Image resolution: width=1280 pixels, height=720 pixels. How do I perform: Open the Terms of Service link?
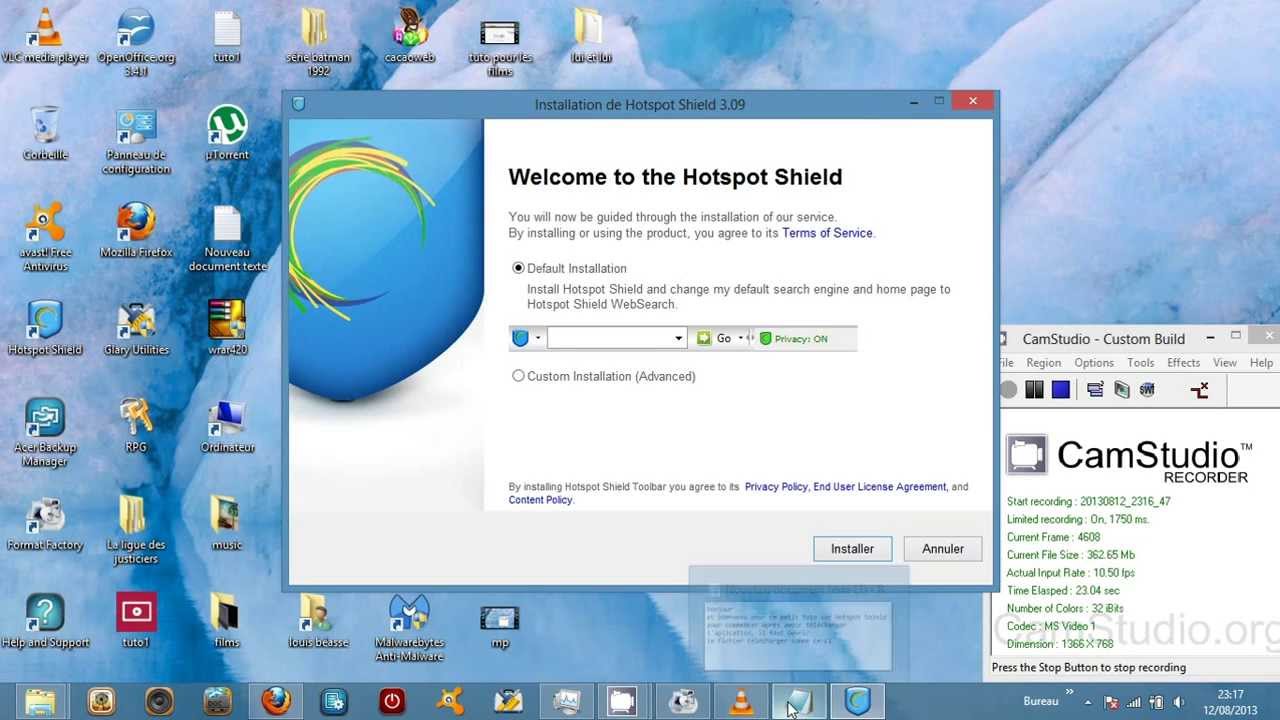point(827,233)
